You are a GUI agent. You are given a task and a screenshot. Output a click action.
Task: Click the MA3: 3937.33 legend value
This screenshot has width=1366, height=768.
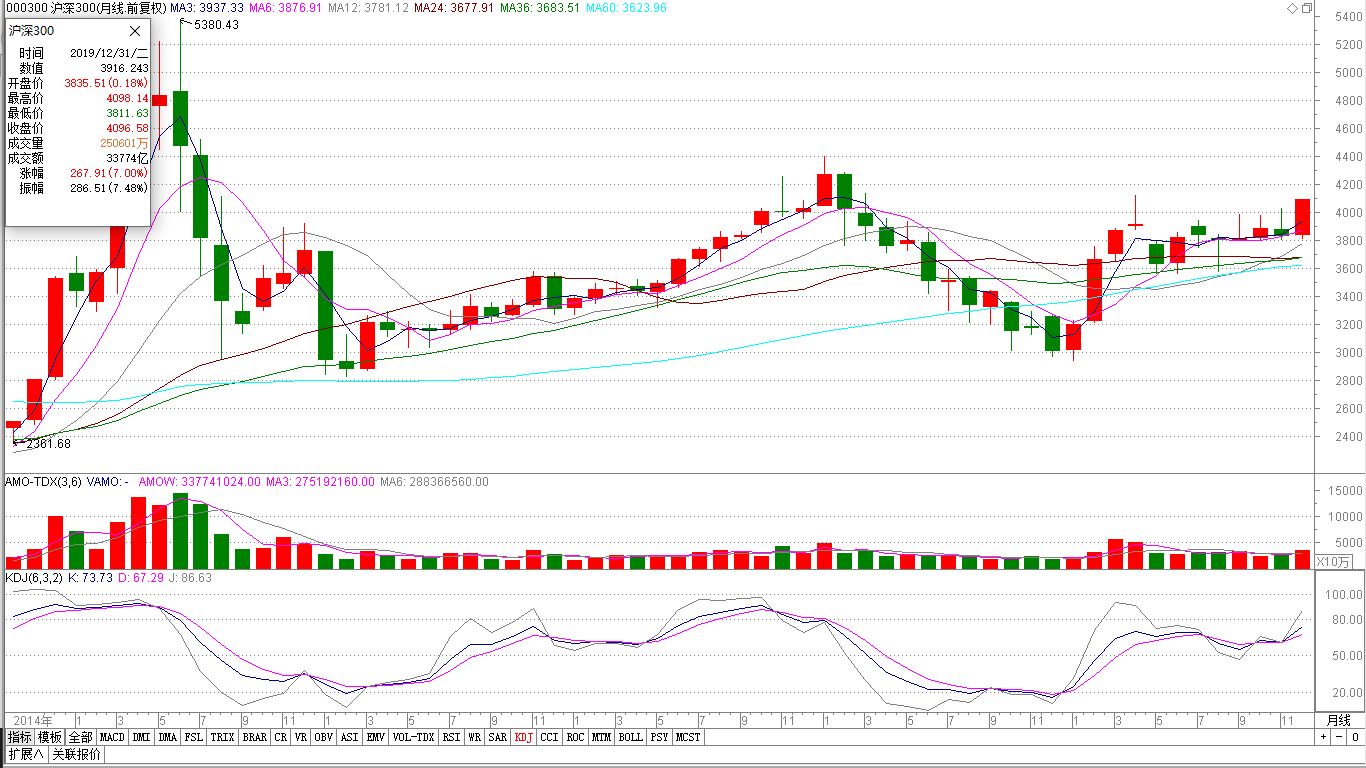[x=207, y=8]
